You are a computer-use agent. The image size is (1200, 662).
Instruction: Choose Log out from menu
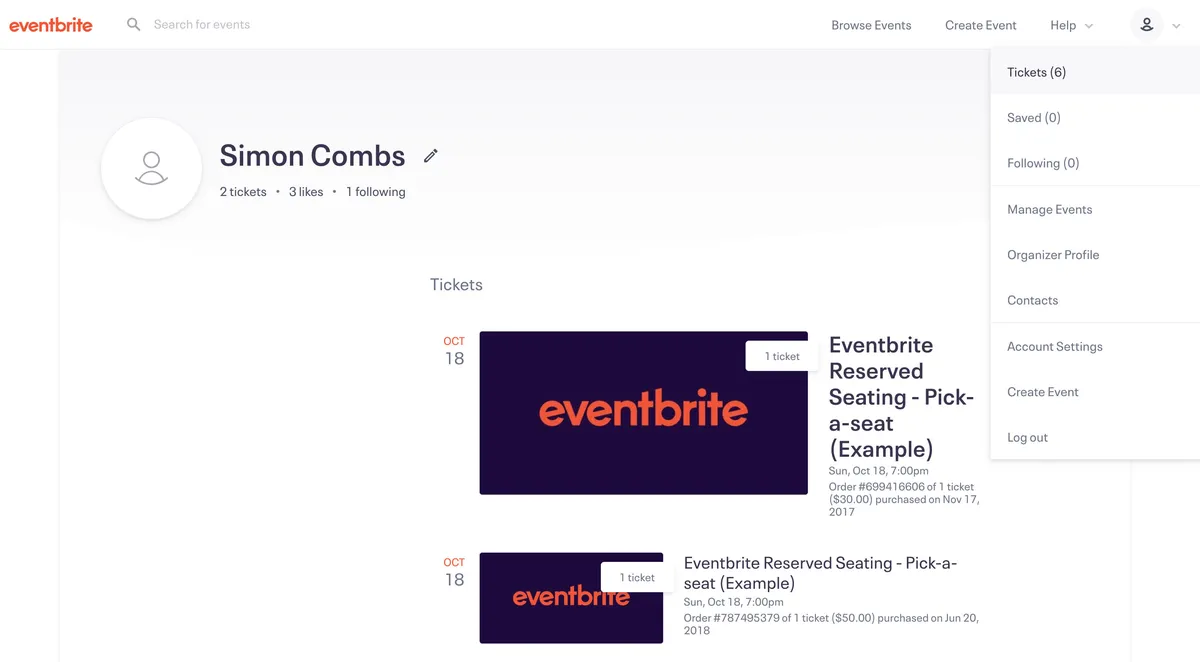point(1095,437)
